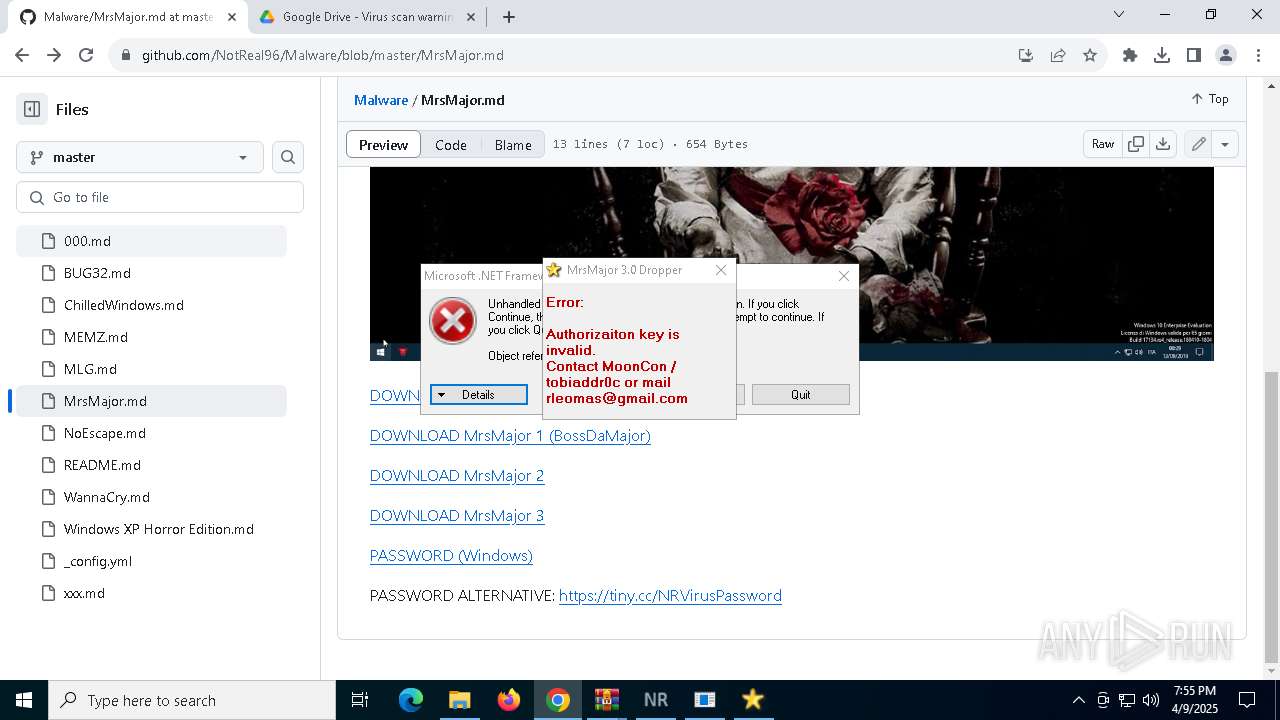Jump to Top of file
This screenshot has height=720, width=1280.
click(1209, 99)
